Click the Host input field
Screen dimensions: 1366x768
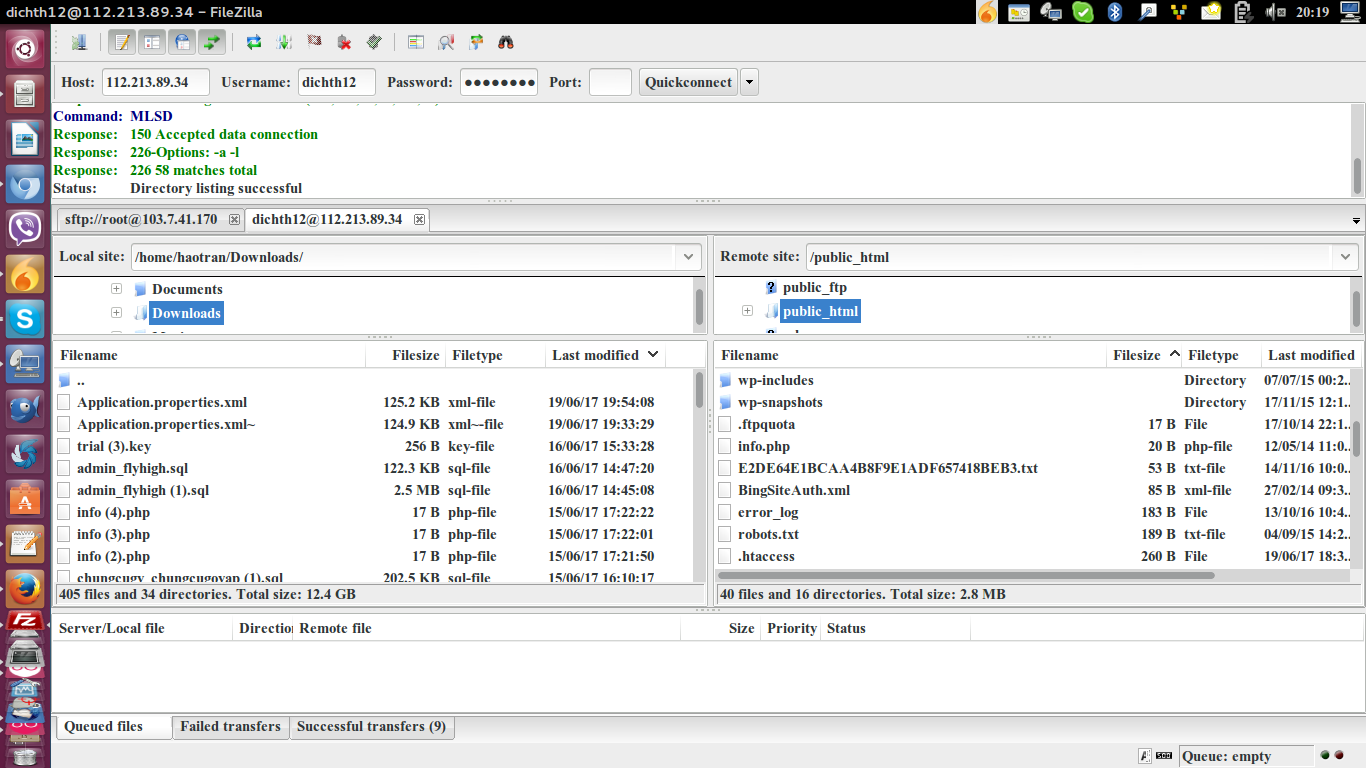[156, 82]
